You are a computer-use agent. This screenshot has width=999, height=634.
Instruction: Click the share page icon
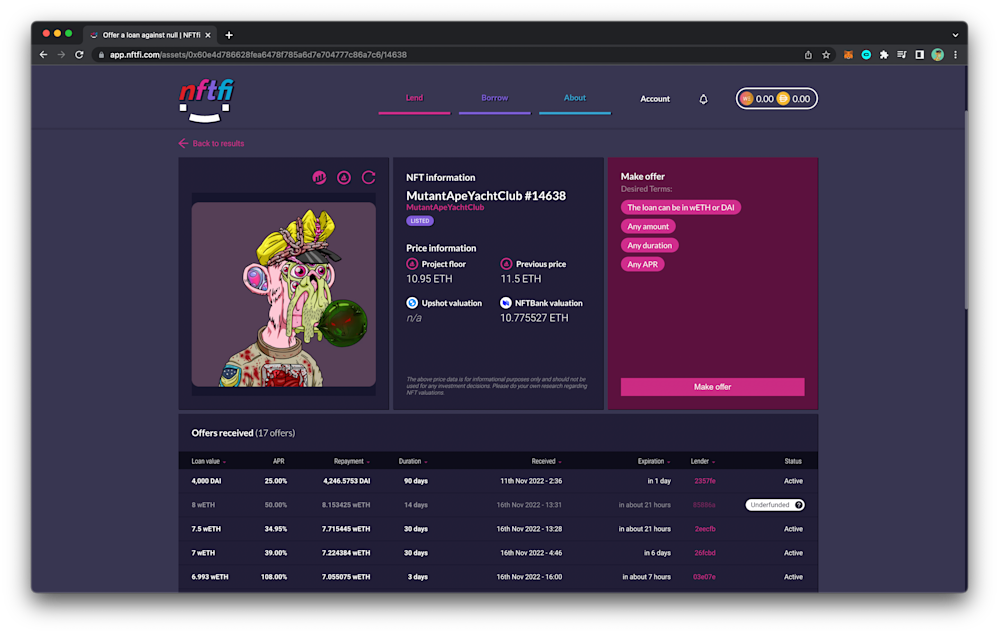pyautogui.click(x=808, y=55)
